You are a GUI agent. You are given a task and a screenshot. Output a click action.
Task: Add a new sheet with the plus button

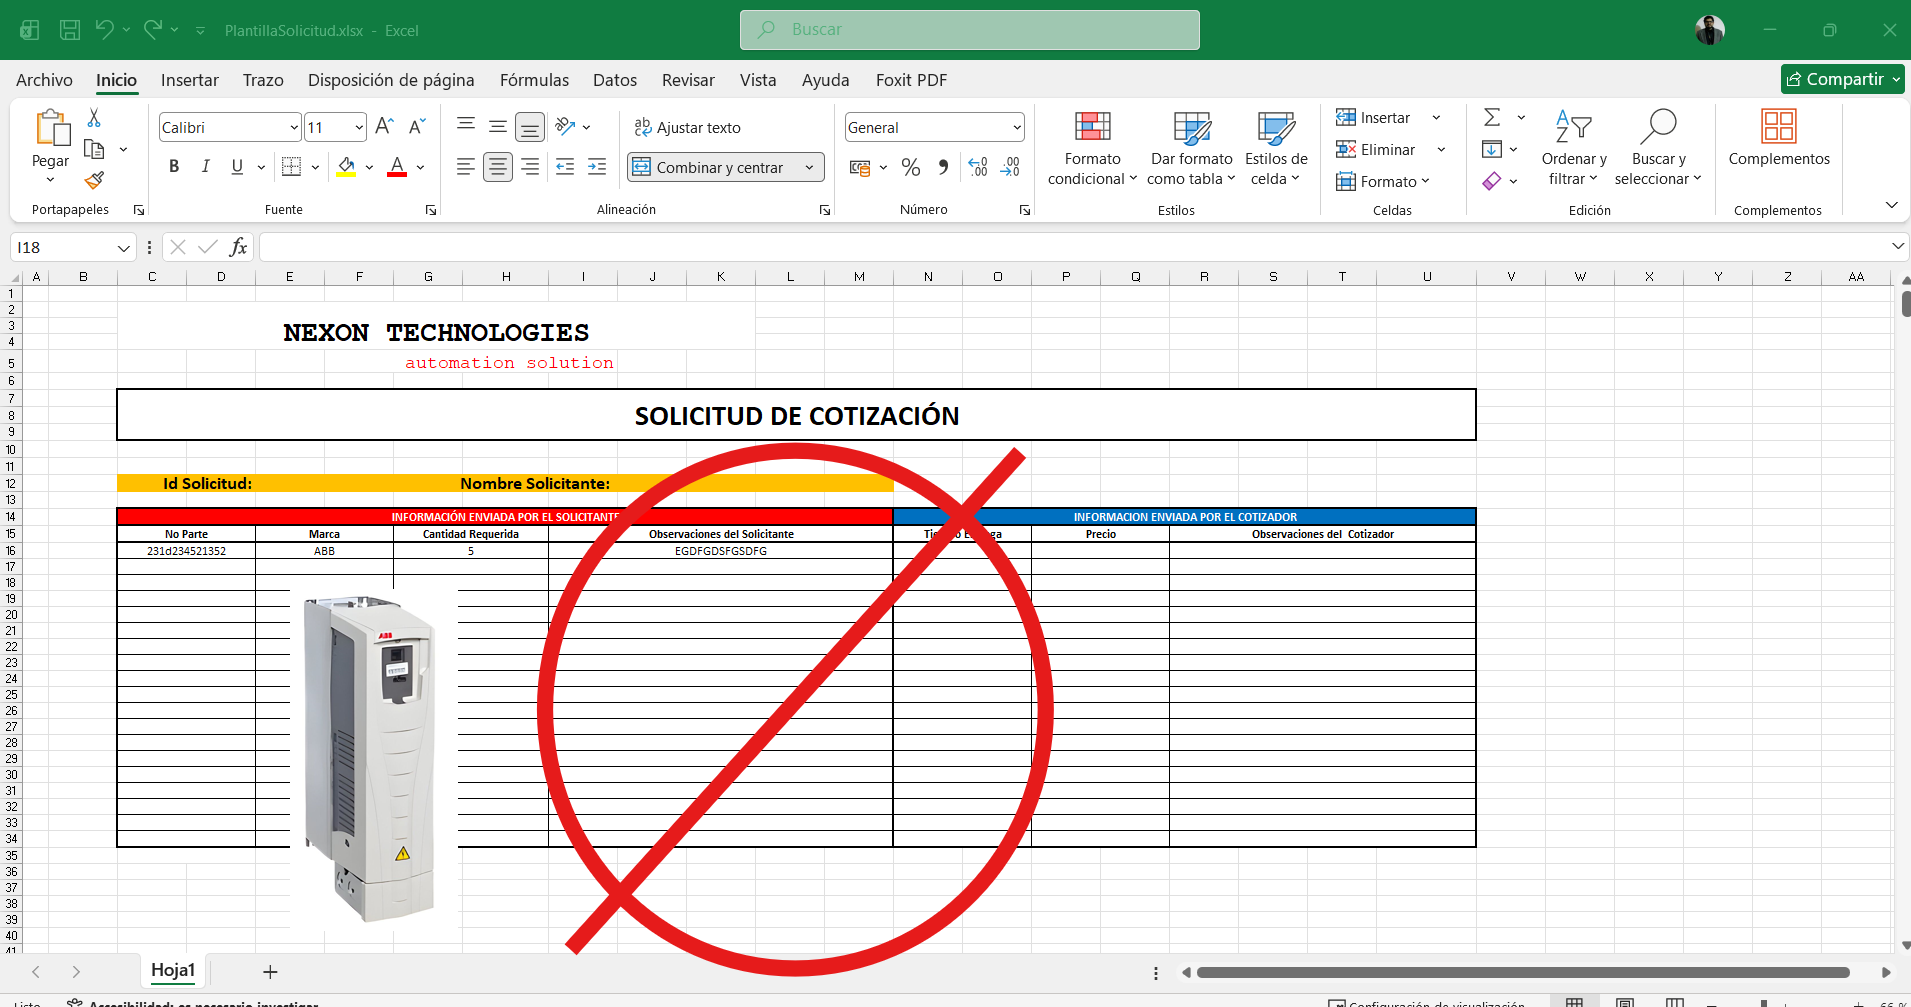point(270,972)
